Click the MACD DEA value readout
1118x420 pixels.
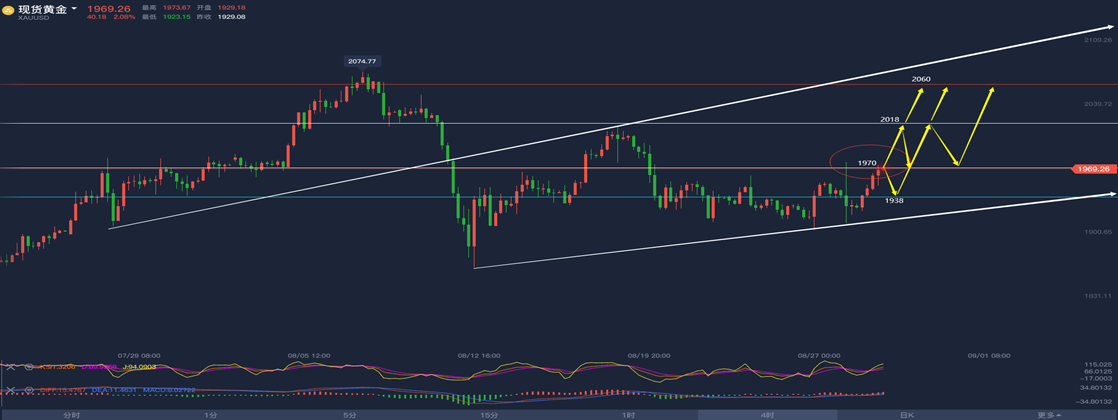pyautogui.click(x=113, y=390)
